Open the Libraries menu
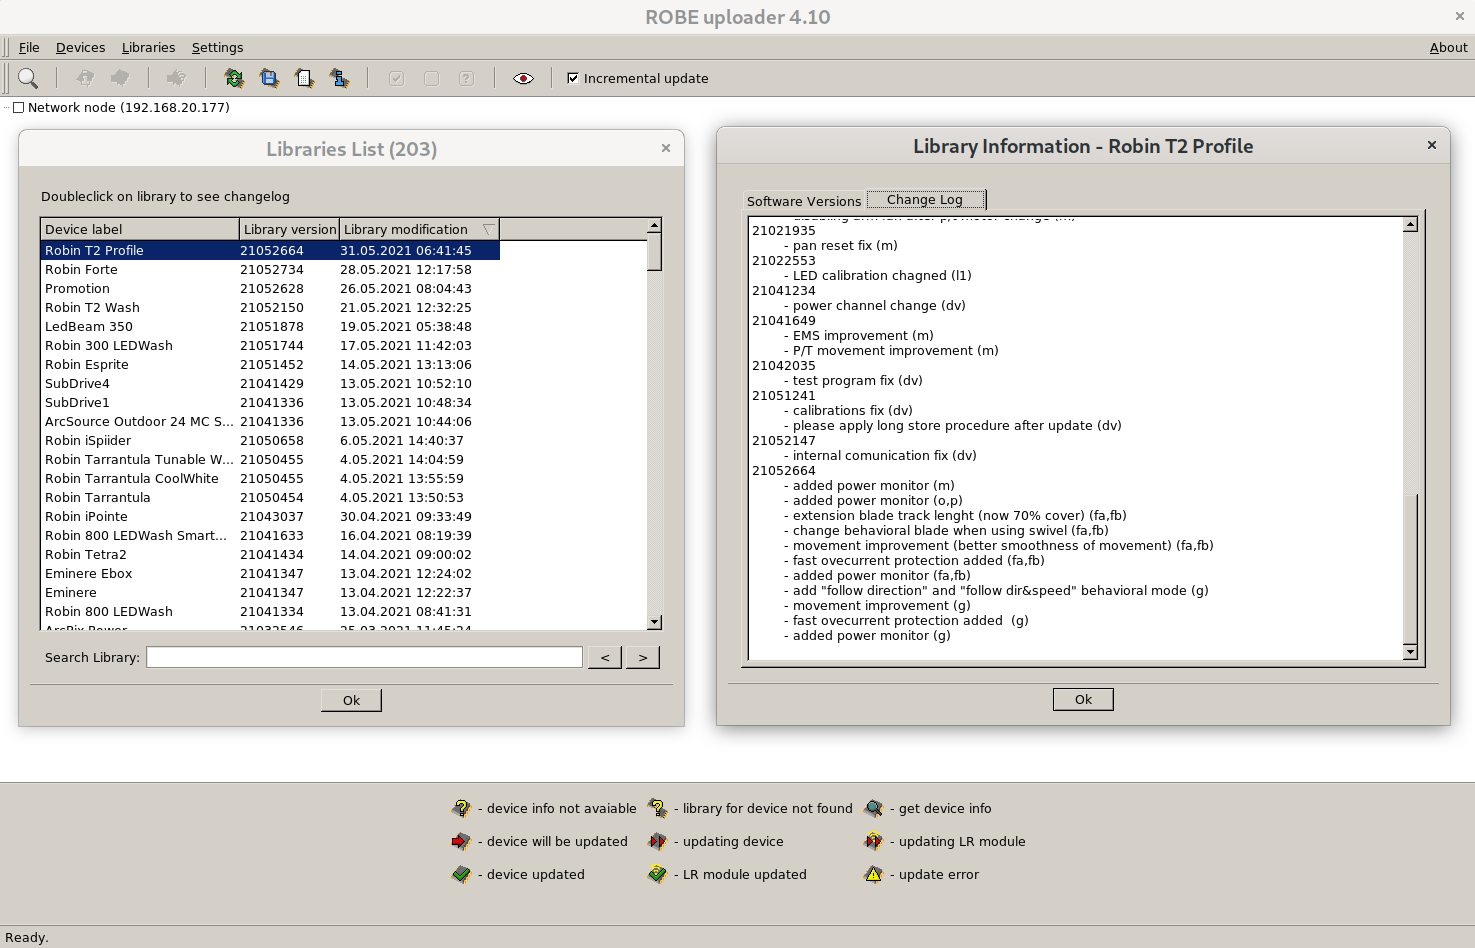Viewport: 1475px width, 948px height. click(x=148, y=47)
